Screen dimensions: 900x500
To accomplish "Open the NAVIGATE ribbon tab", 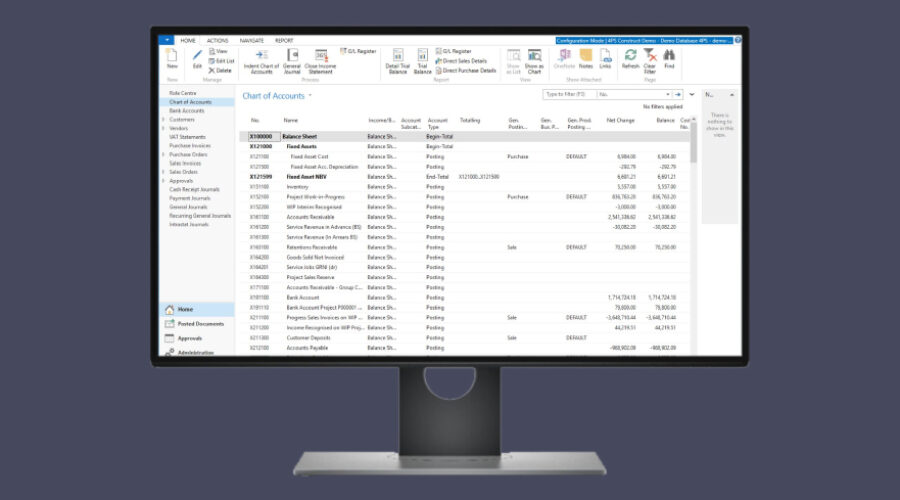I will coord(250,41).
